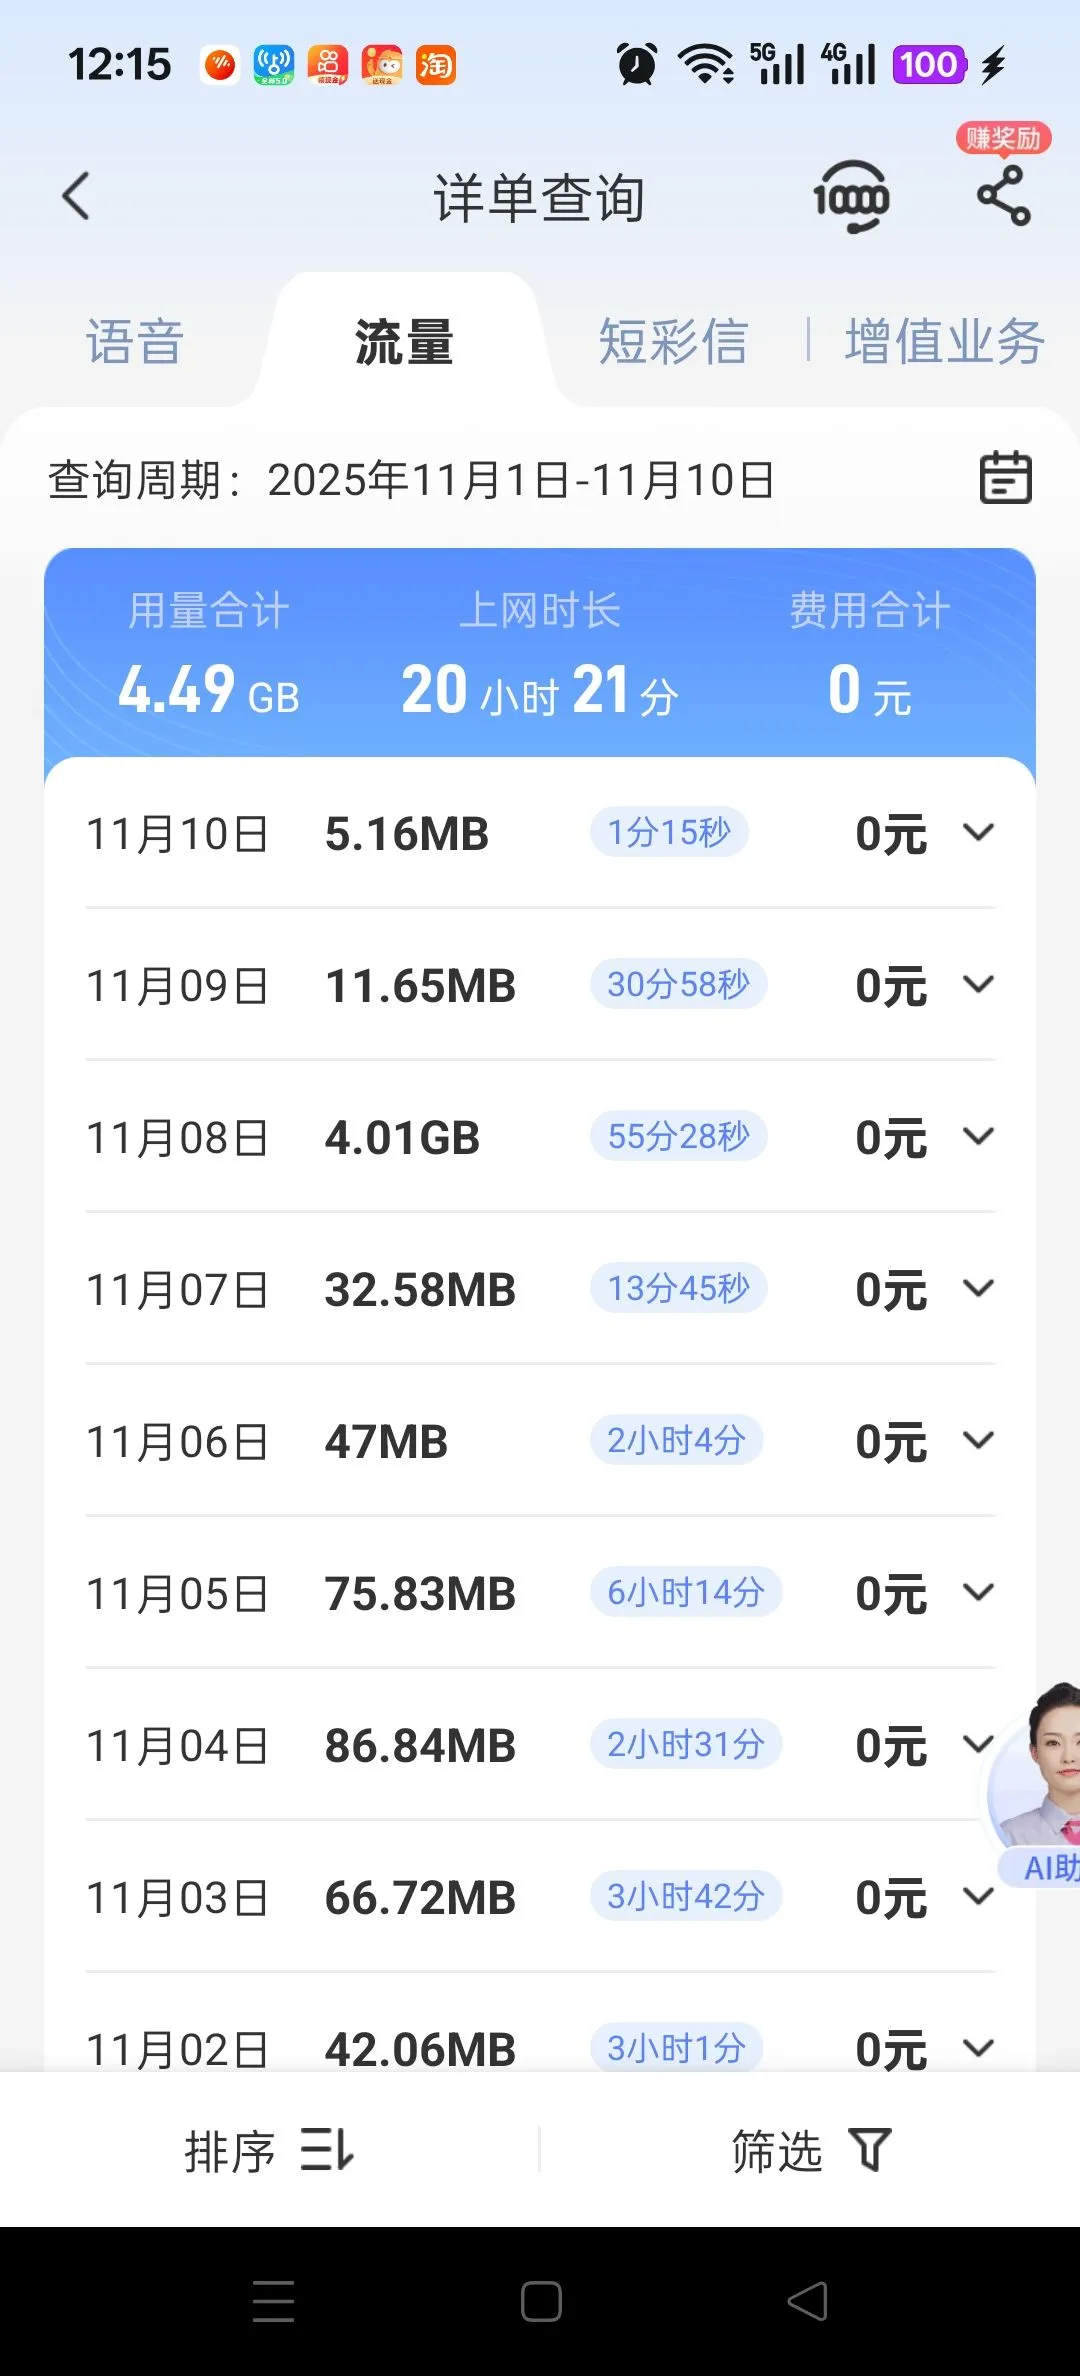Select the 流量 data tab

coord(404,342)
